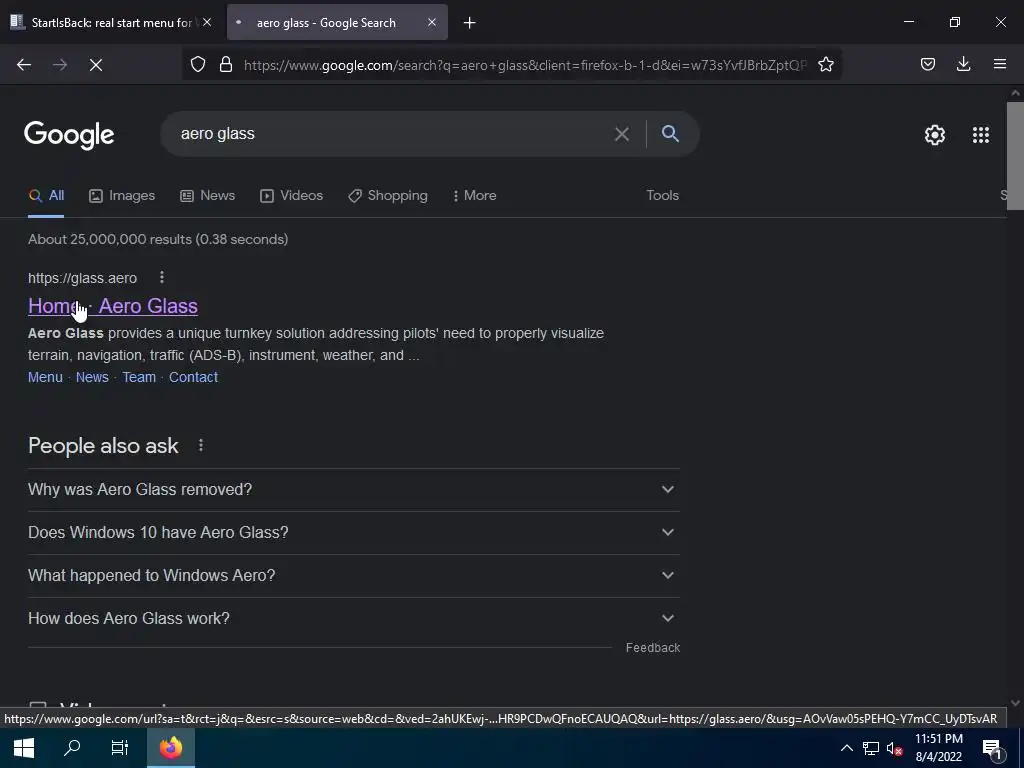This screenshot has height=768, width=1024.
Task: Clear the Google search box
Action: tap(622, 134)
